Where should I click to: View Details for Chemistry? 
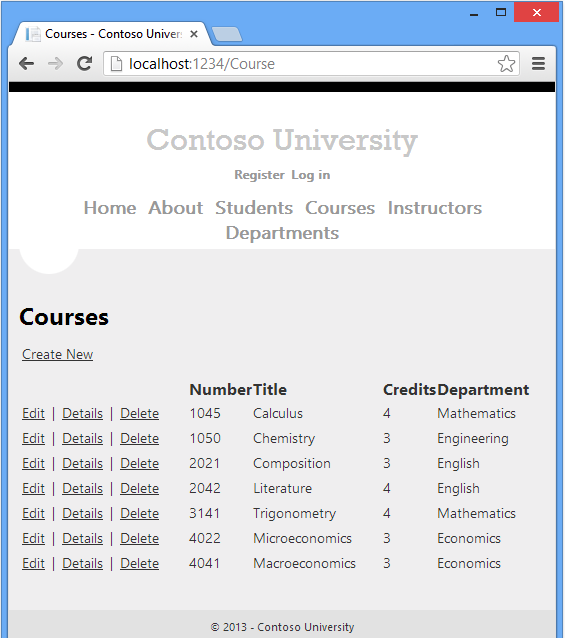tap(83, 439)
